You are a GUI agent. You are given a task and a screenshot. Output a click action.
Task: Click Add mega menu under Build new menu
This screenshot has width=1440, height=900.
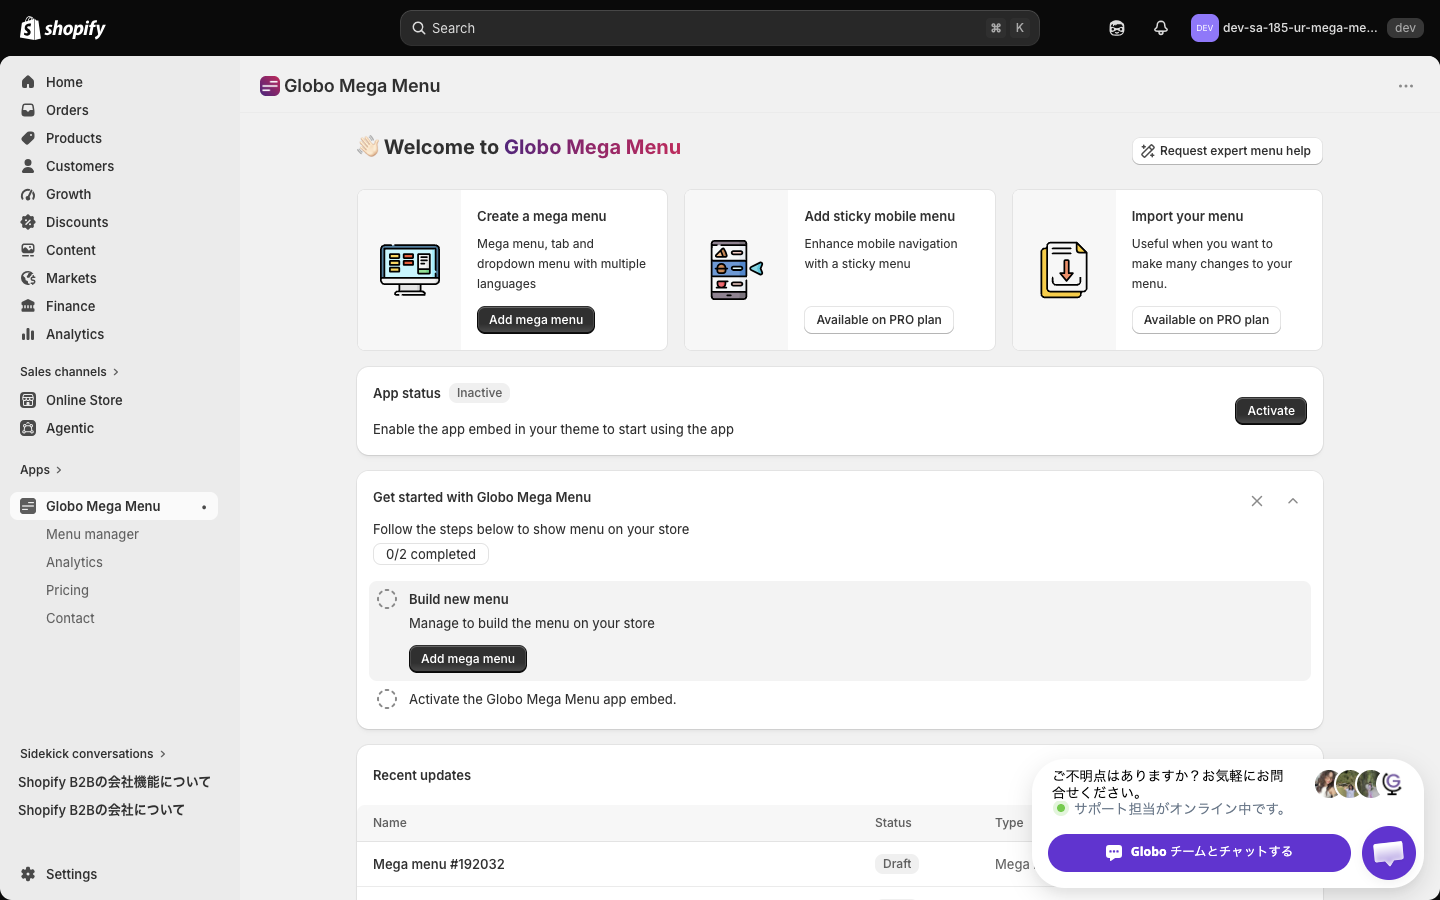tap(468, 659)
